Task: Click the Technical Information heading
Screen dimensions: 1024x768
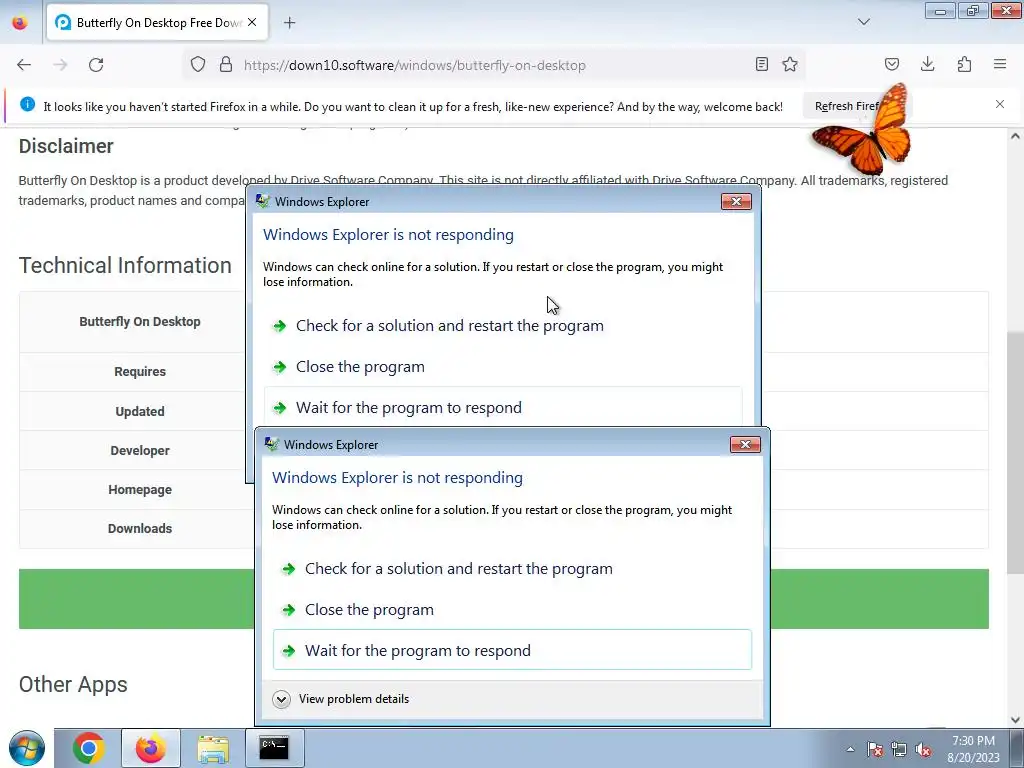Action: 125,266
